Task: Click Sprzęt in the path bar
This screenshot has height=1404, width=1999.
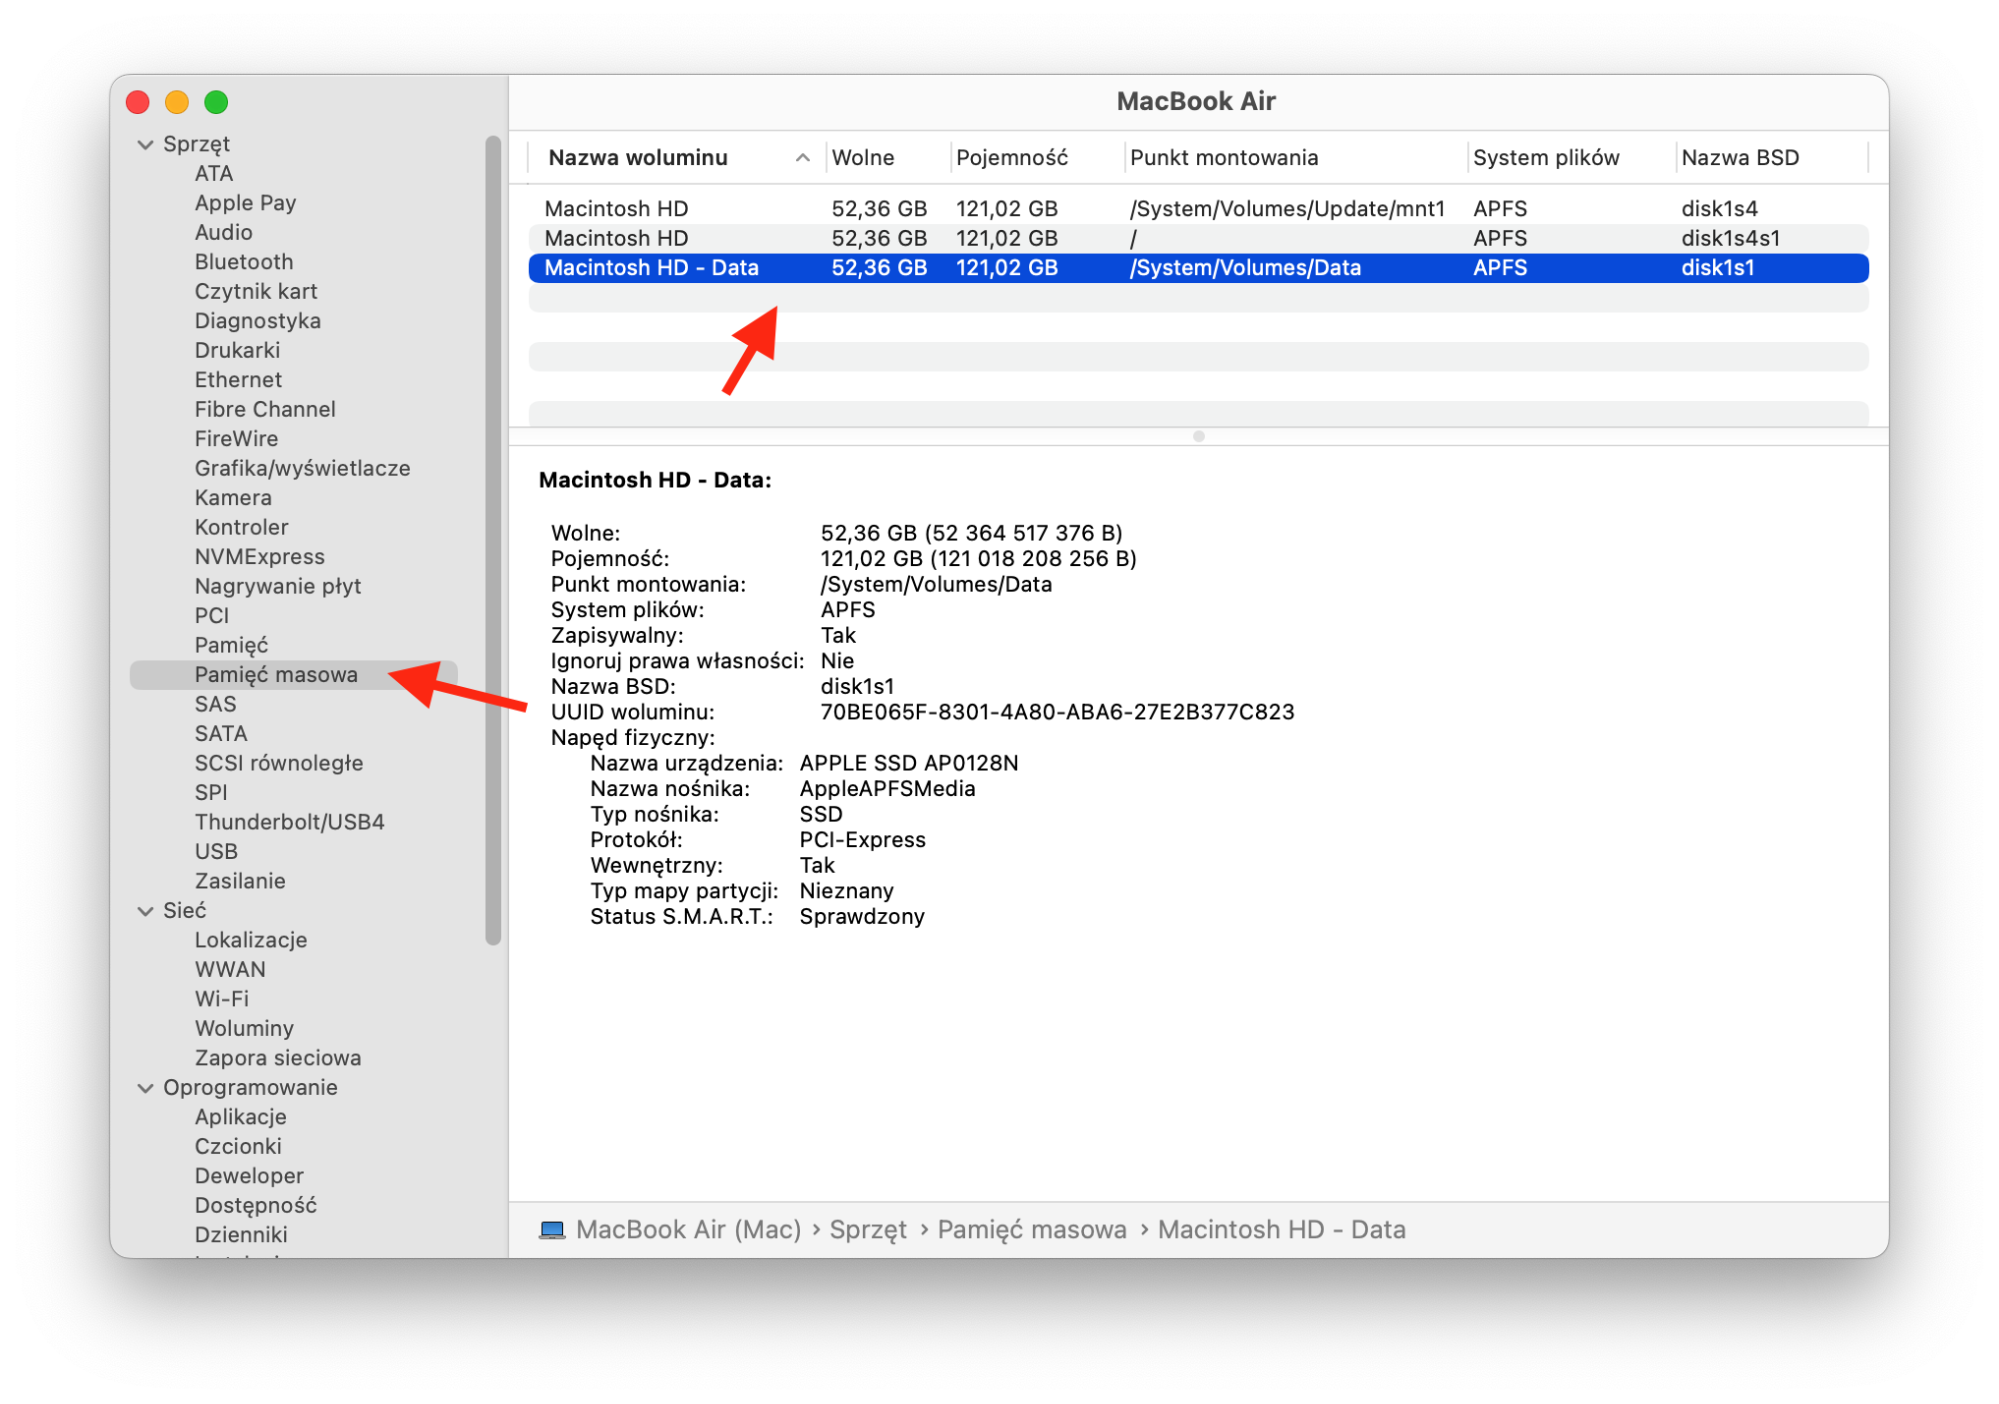Action: [x=868, y=1230]
